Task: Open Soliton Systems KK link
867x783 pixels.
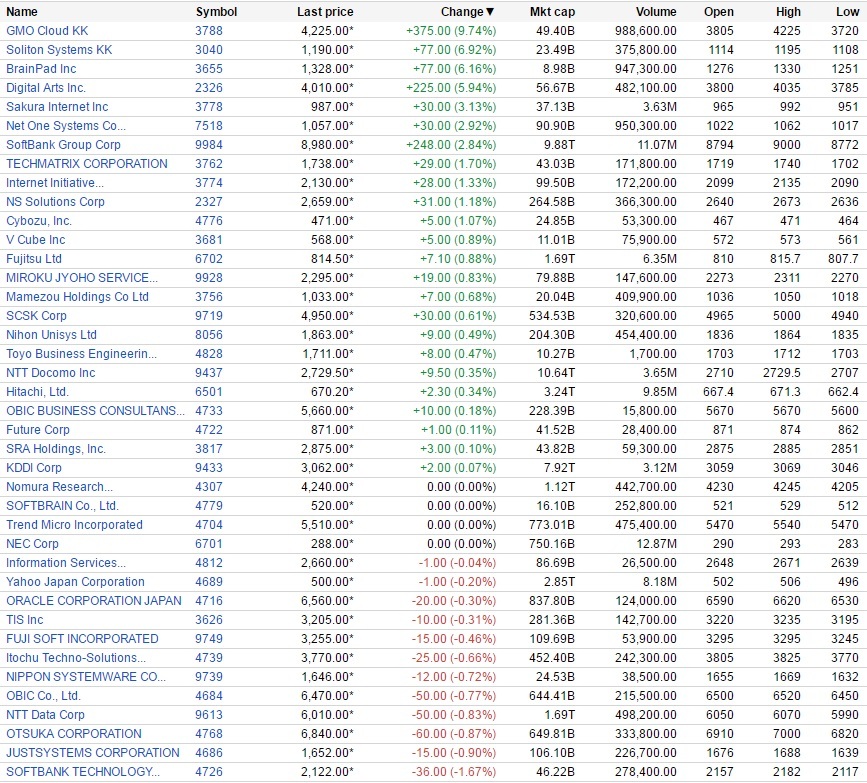Action: point(59,50)
